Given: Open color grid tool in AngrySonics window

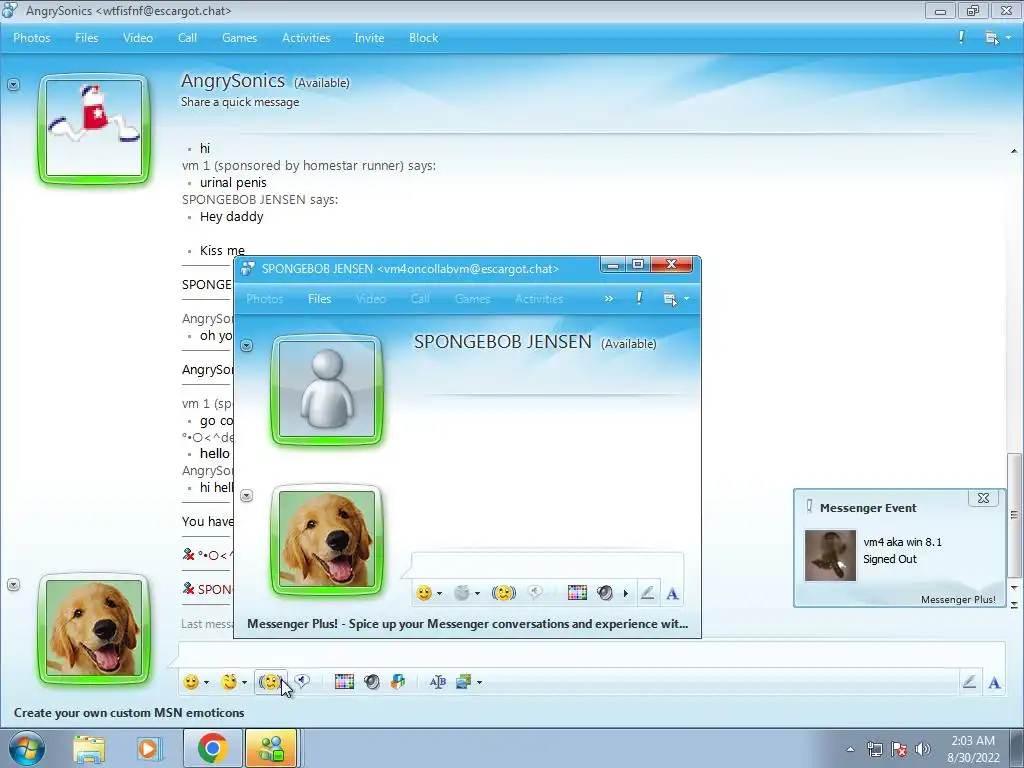Looking at the screenshot, I should tap(344, 682).
